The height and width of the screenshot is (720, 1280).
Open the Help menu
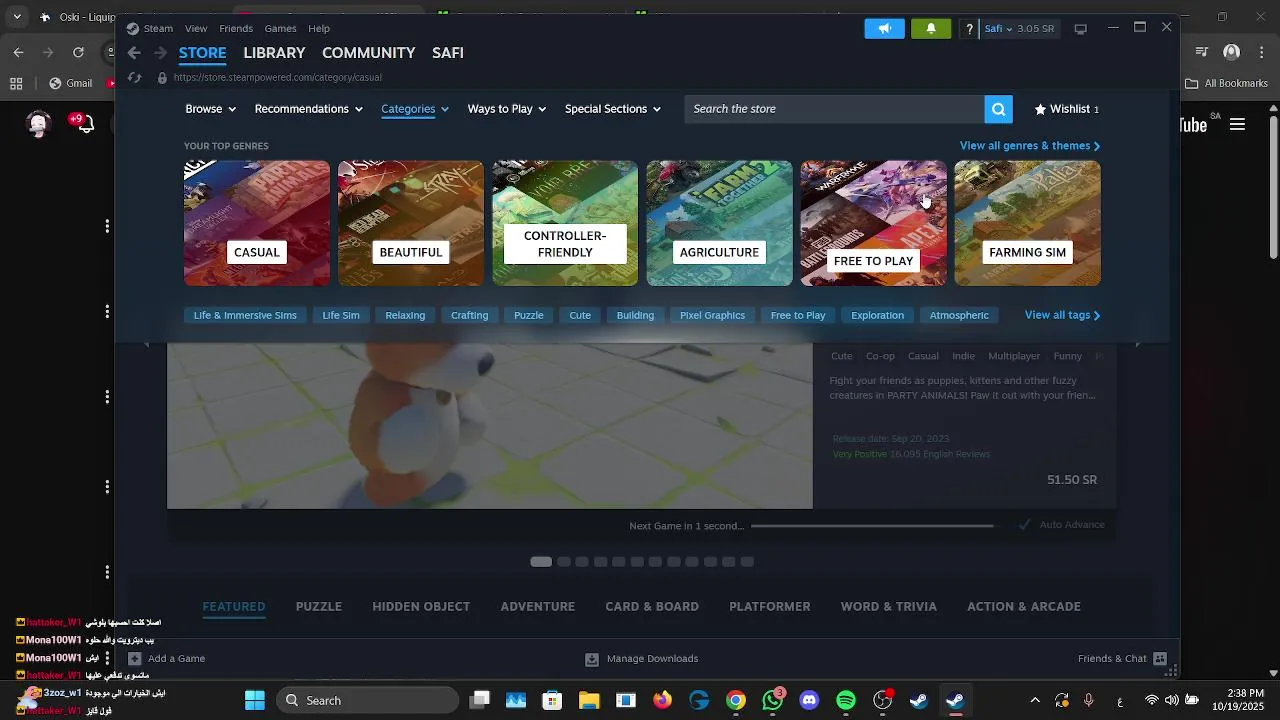[319, 29]
